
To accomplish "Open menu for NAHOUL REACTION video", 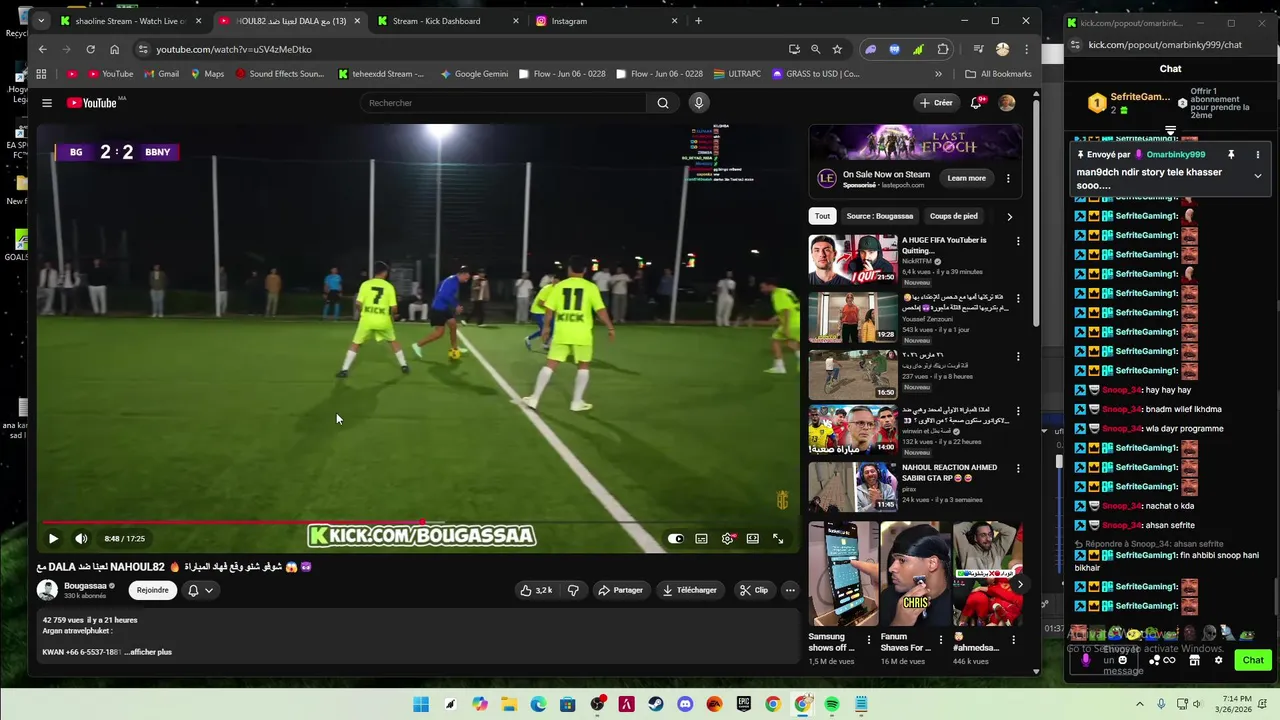I will [x=1018, y=469].
